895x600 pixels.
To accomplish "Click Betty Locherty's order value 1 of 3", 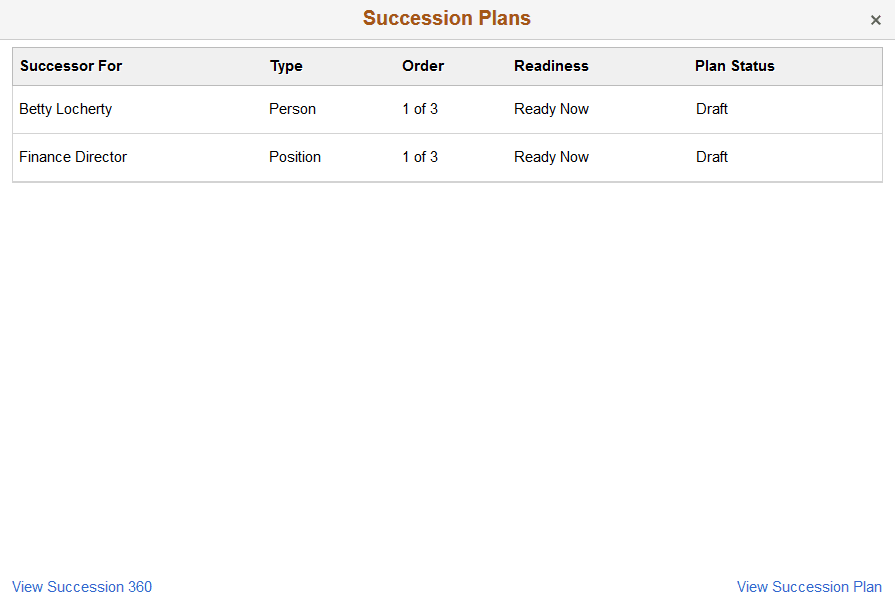I will [420, 109].
